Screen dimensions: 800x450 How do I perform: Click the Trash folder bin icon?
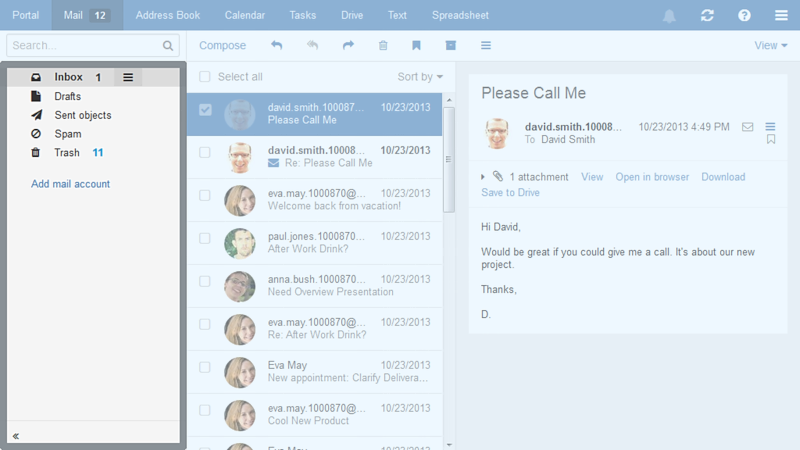pyautogui.click(x=35, y=153)
